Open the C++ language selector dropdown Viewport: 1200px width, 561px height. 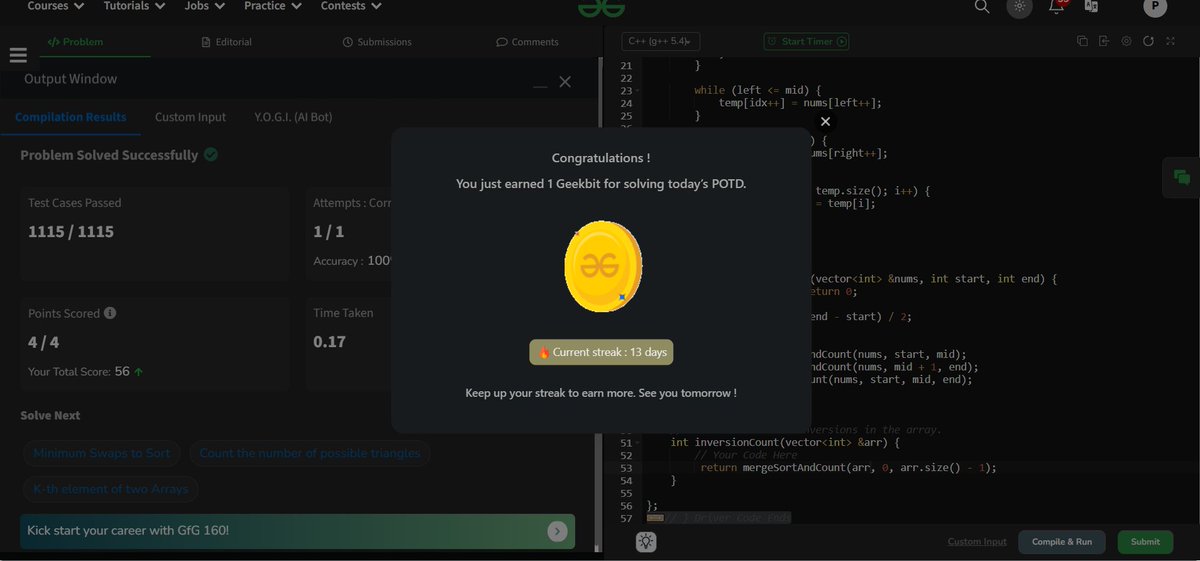pyautogui.click(x=661, y=42)
